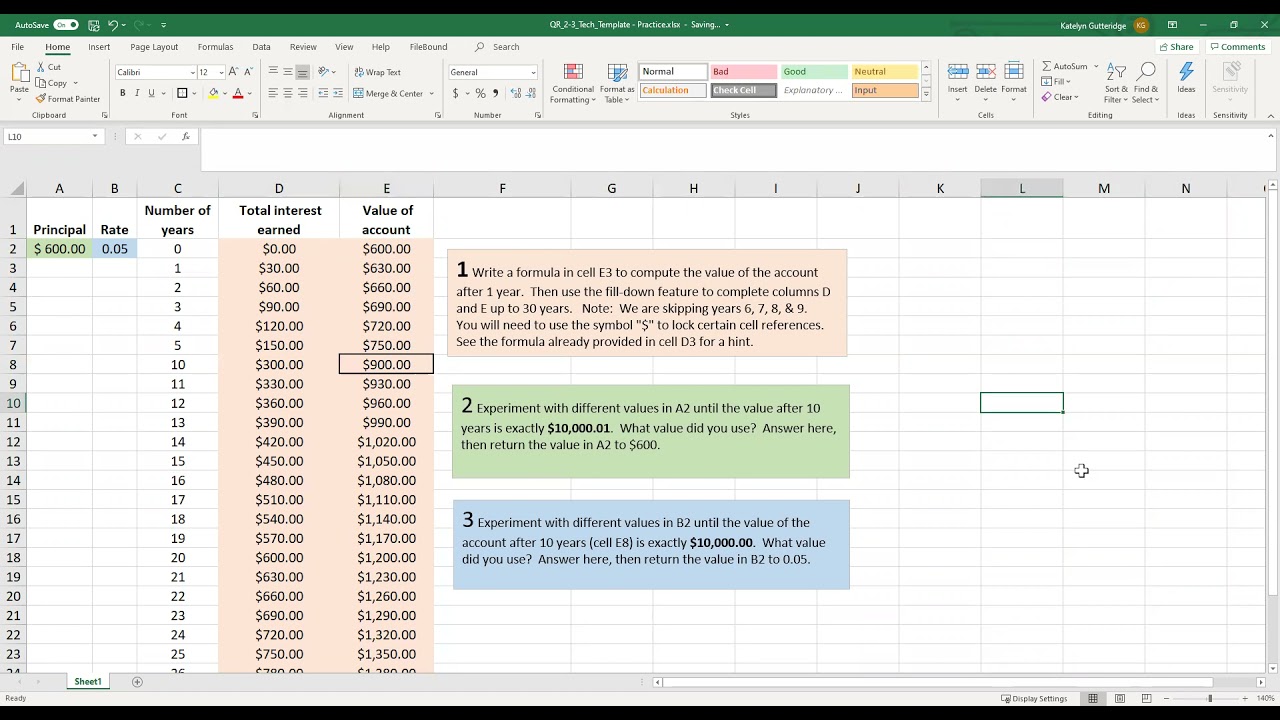Add a new sheet with the plus icon

137,682
